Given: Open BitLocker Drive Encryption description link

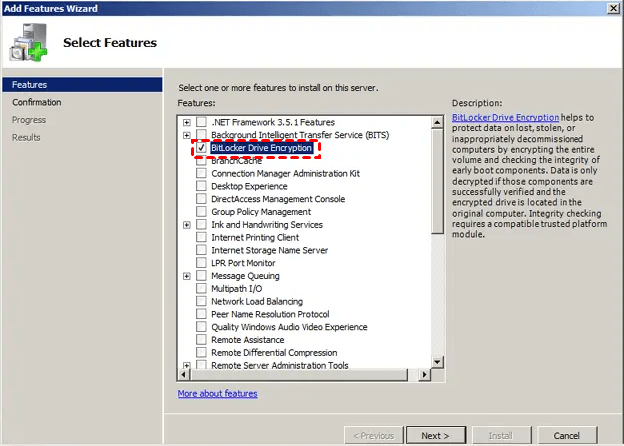Looking at the screenshot, I should (x=505, y=117).
